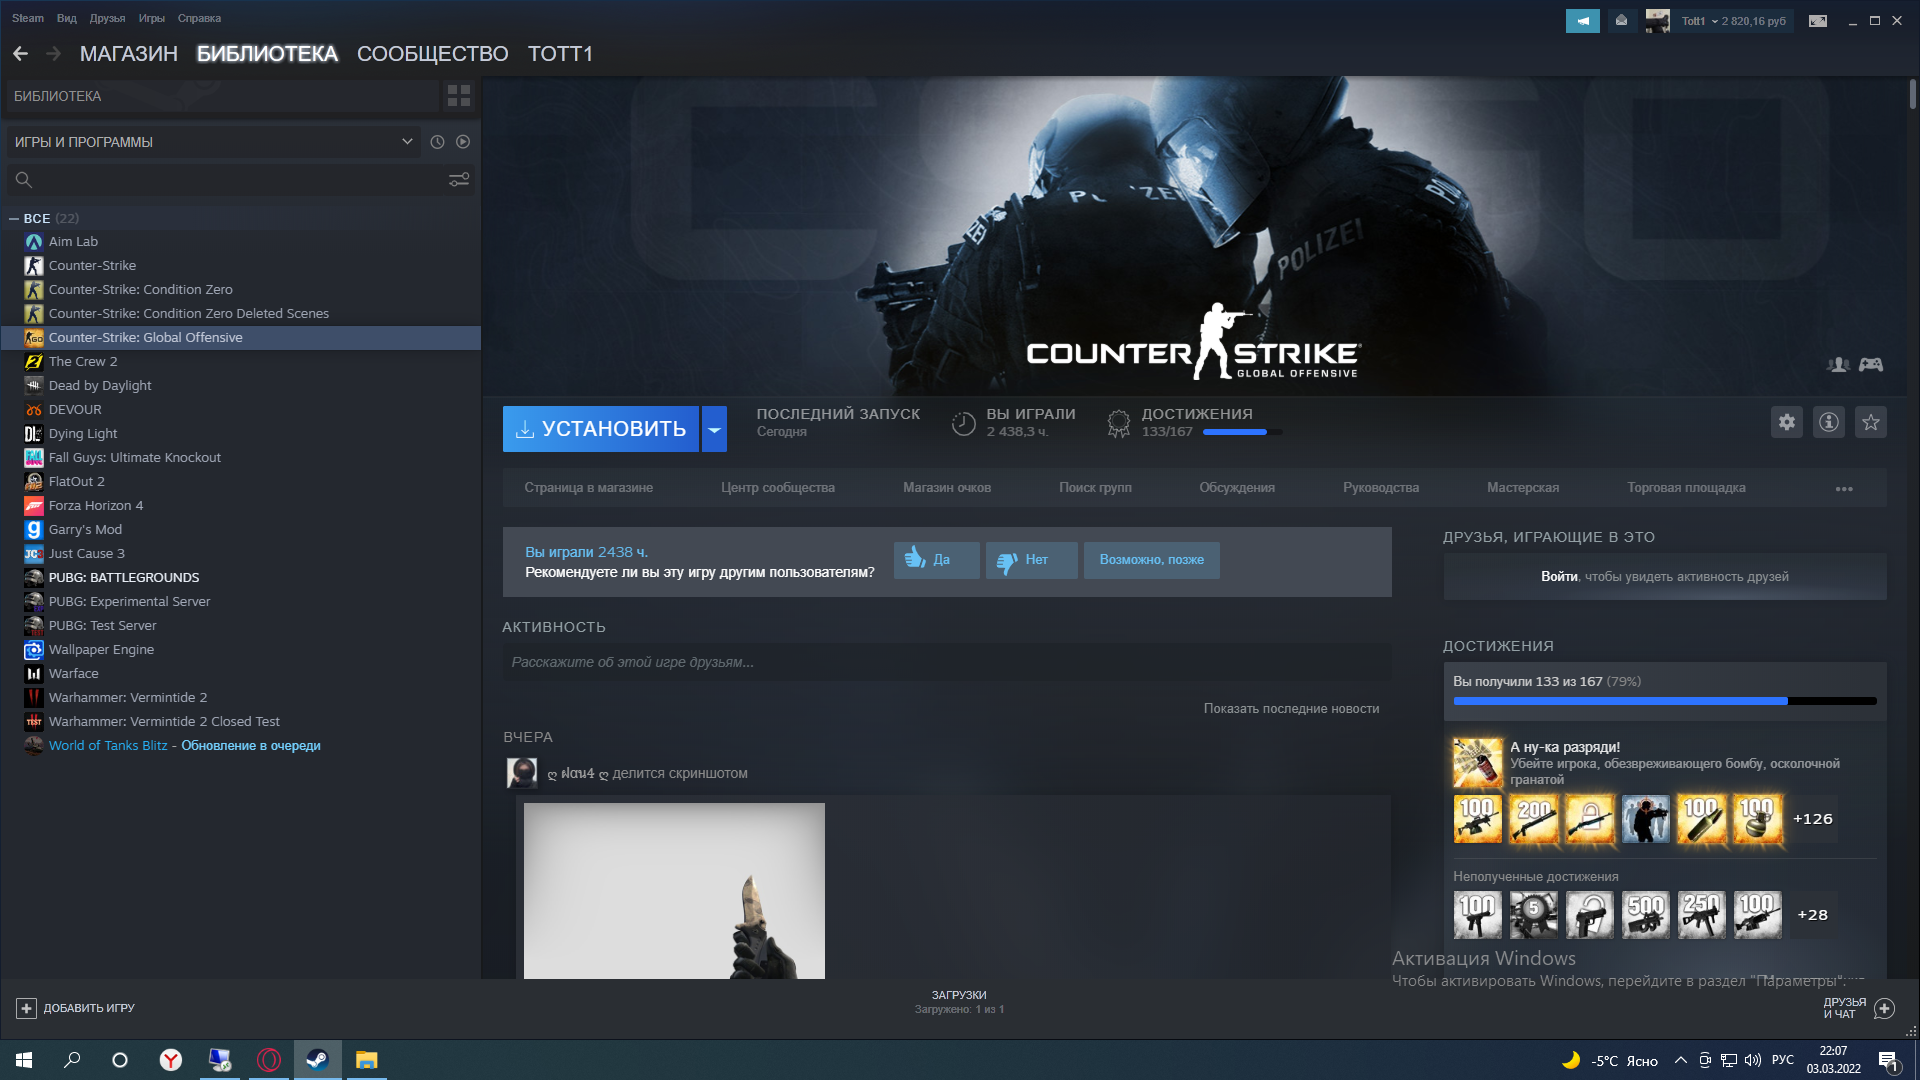Viewport: 1920px width, 1080px height.
Task: Open the Игры menu
Action: [152, 18]
